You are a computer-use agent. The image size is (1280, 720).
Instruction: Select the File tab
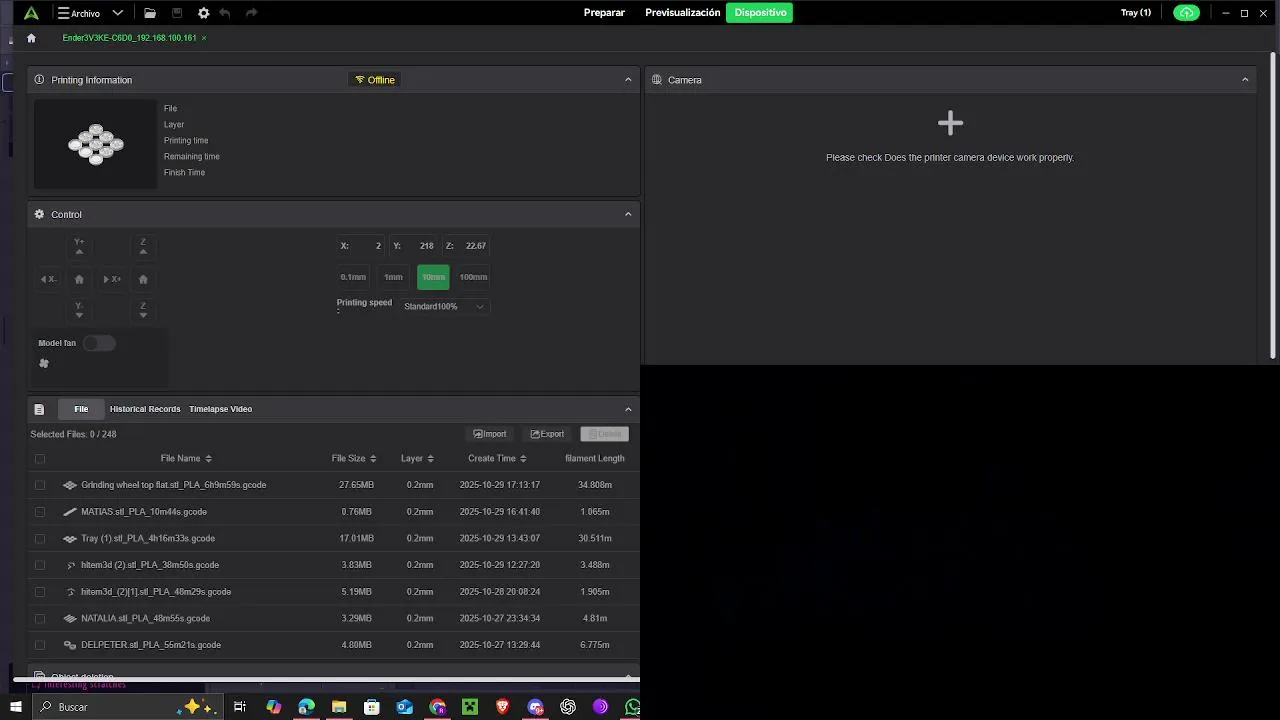click(81, 409)
